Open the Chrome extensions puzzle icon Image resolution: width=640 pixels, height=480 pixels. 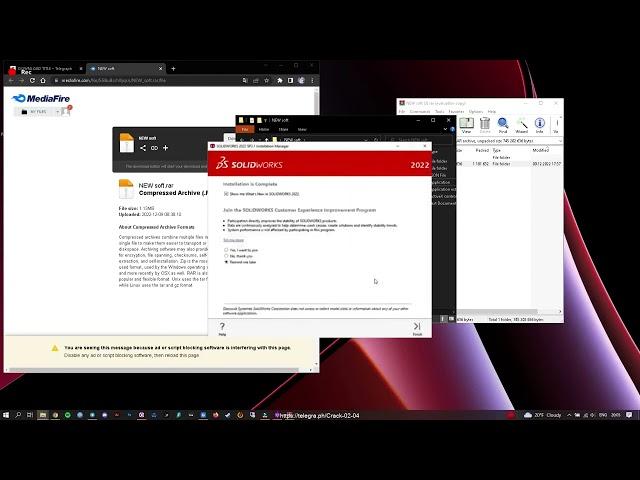point(280,80)
